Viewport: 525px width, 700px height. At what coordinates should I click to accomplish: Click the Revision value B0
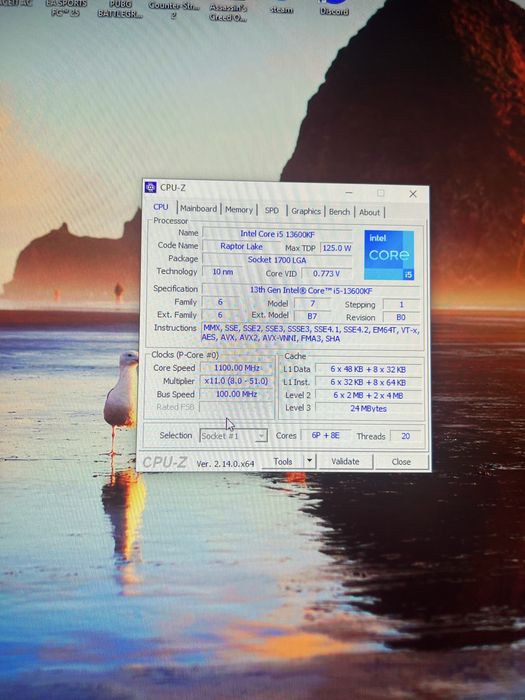tap(401, 317)
